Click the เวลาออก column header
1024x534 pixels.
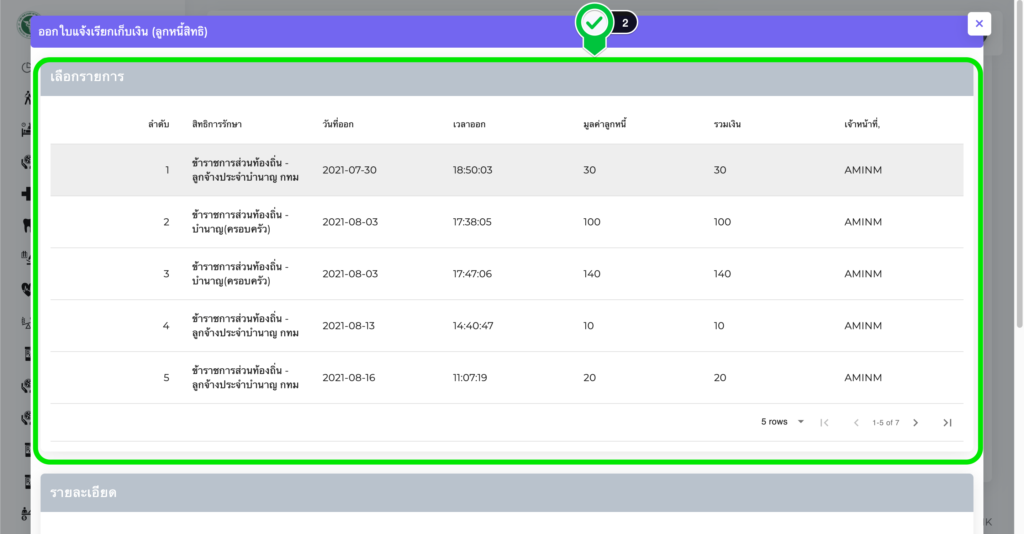pos(469,124)
